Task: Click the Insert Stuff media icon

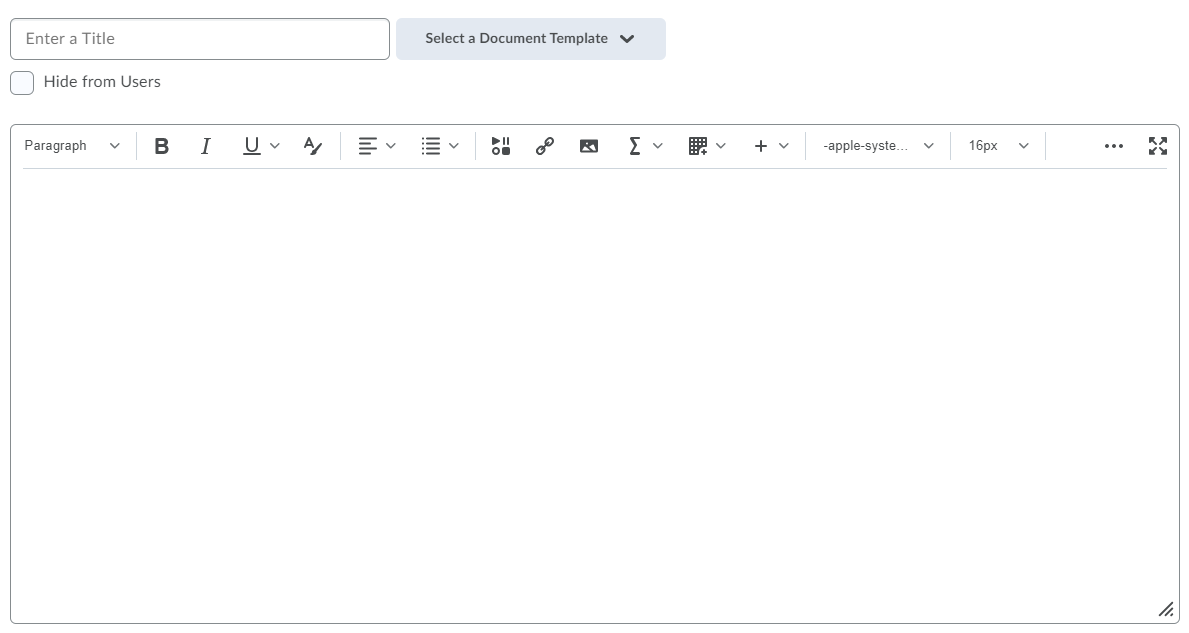Action: click(501, 146)
